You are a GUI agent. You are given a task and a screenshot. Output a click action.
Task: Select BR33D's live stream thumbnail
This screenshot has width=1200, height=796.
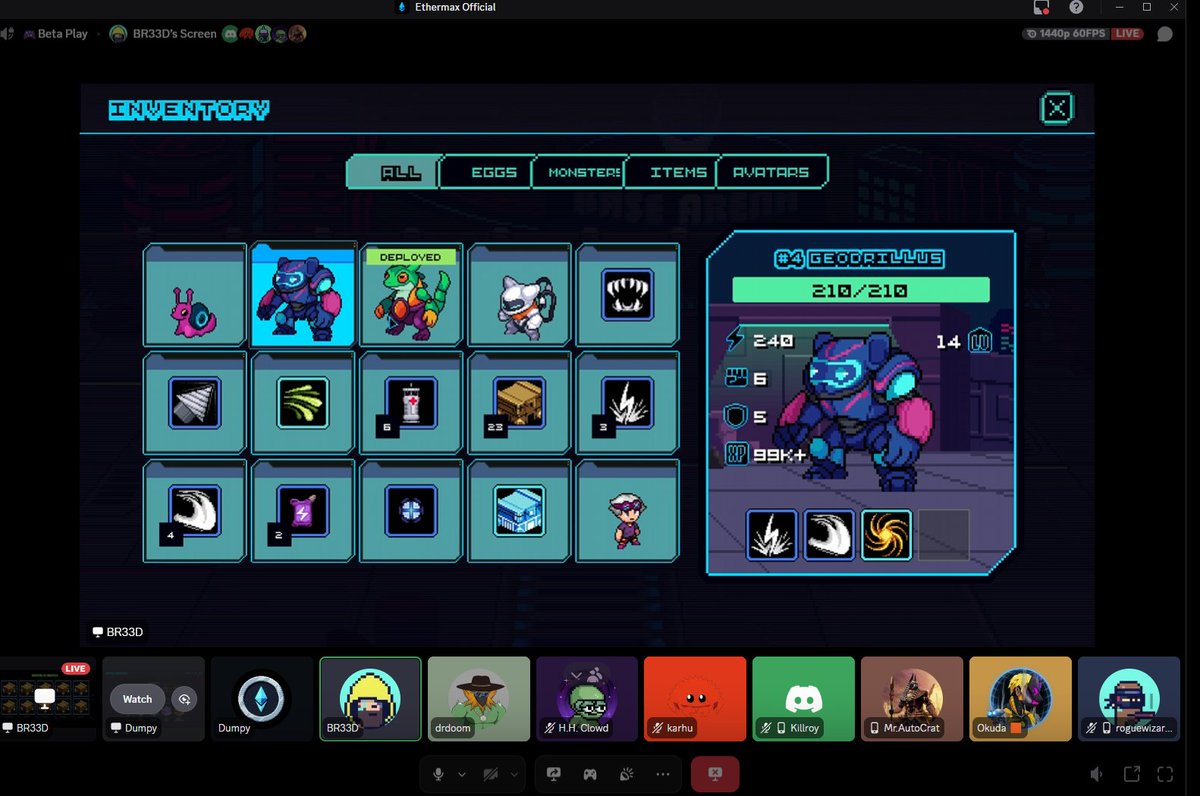click(x=47, y=698)
